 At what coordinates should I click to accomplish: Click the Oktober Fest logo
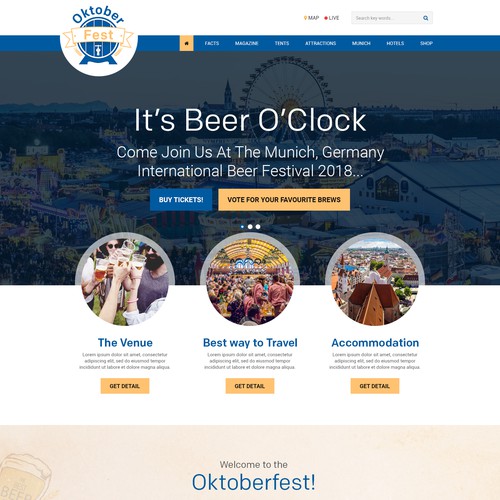click(99, 39)
